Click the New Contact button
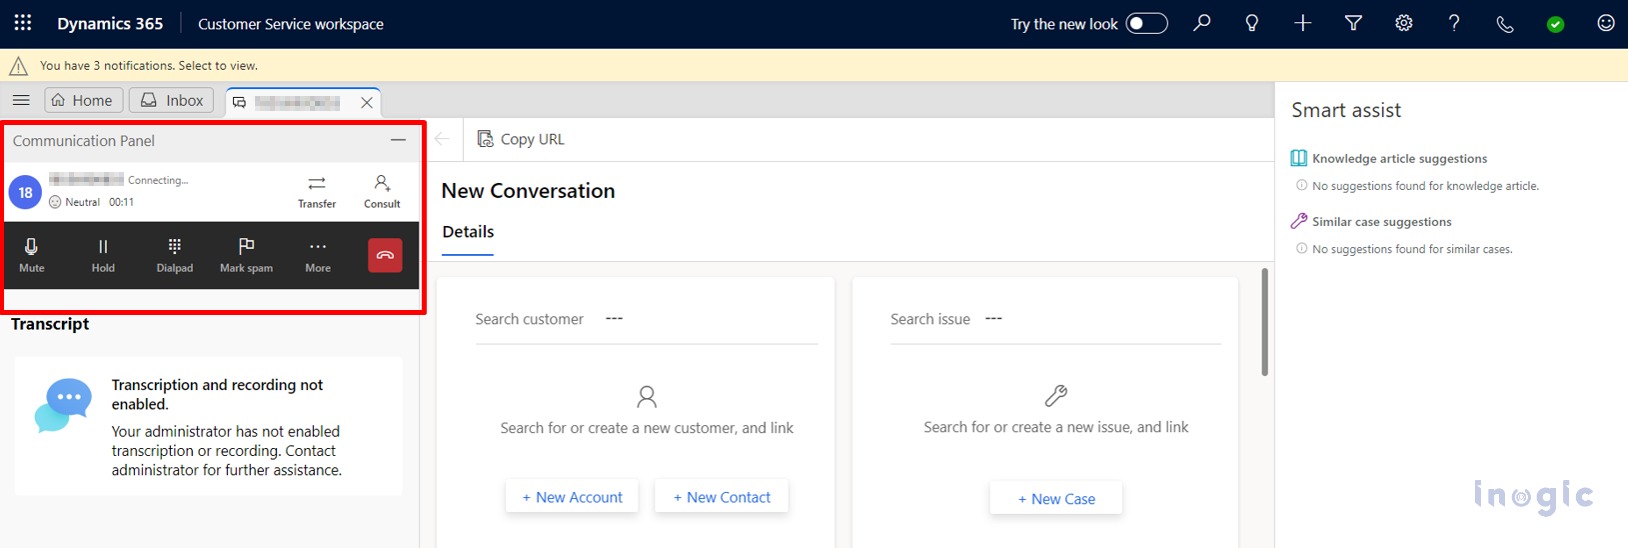The image size is (1628, 548). [721, 497]
